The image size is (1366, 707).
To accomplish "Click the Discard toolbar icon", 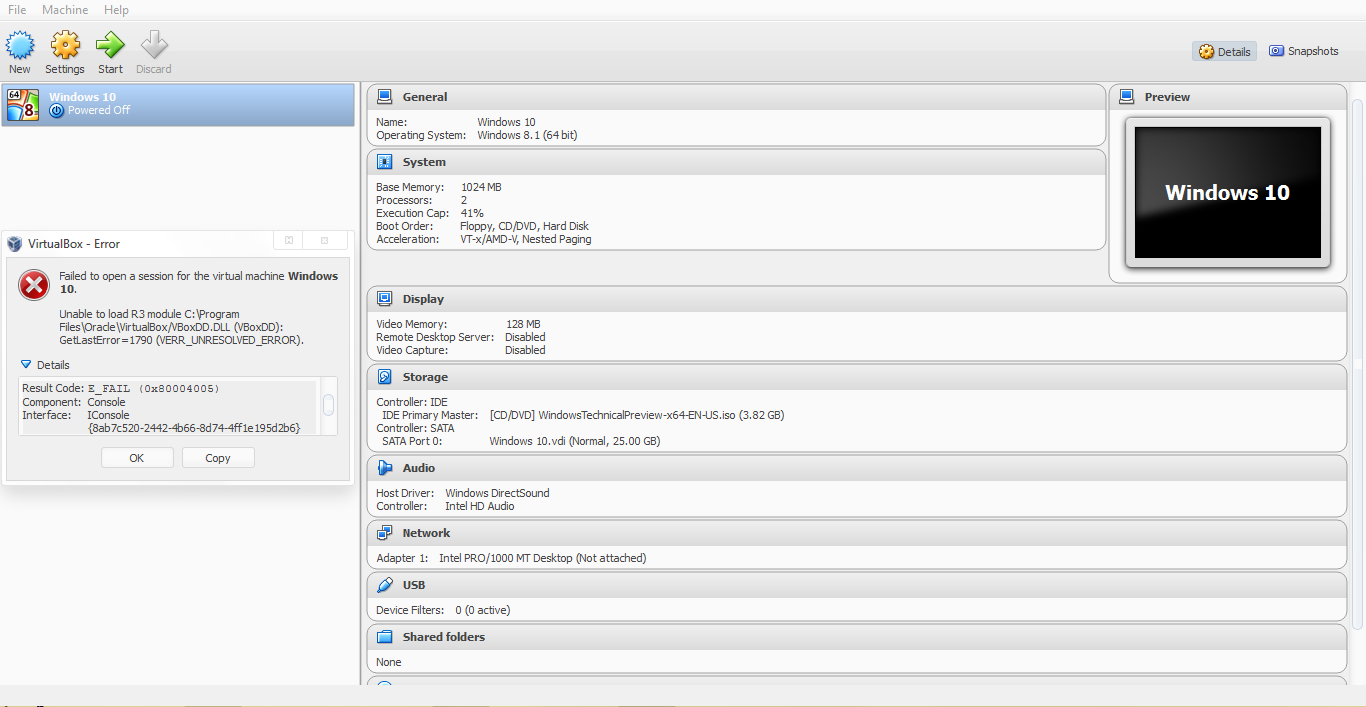I will point(153,51).
